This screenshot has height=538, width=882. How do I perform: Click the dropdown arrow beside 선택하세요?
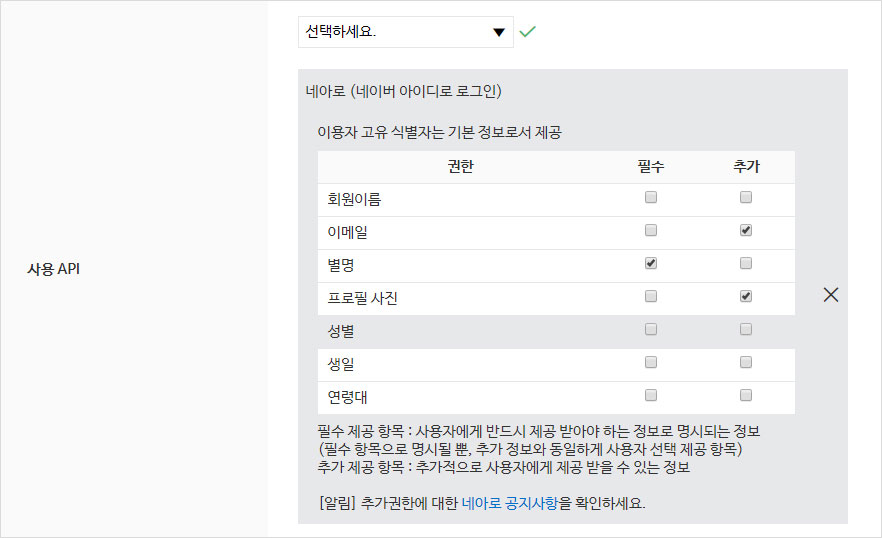pyautogui.click(x=499, y=32)
